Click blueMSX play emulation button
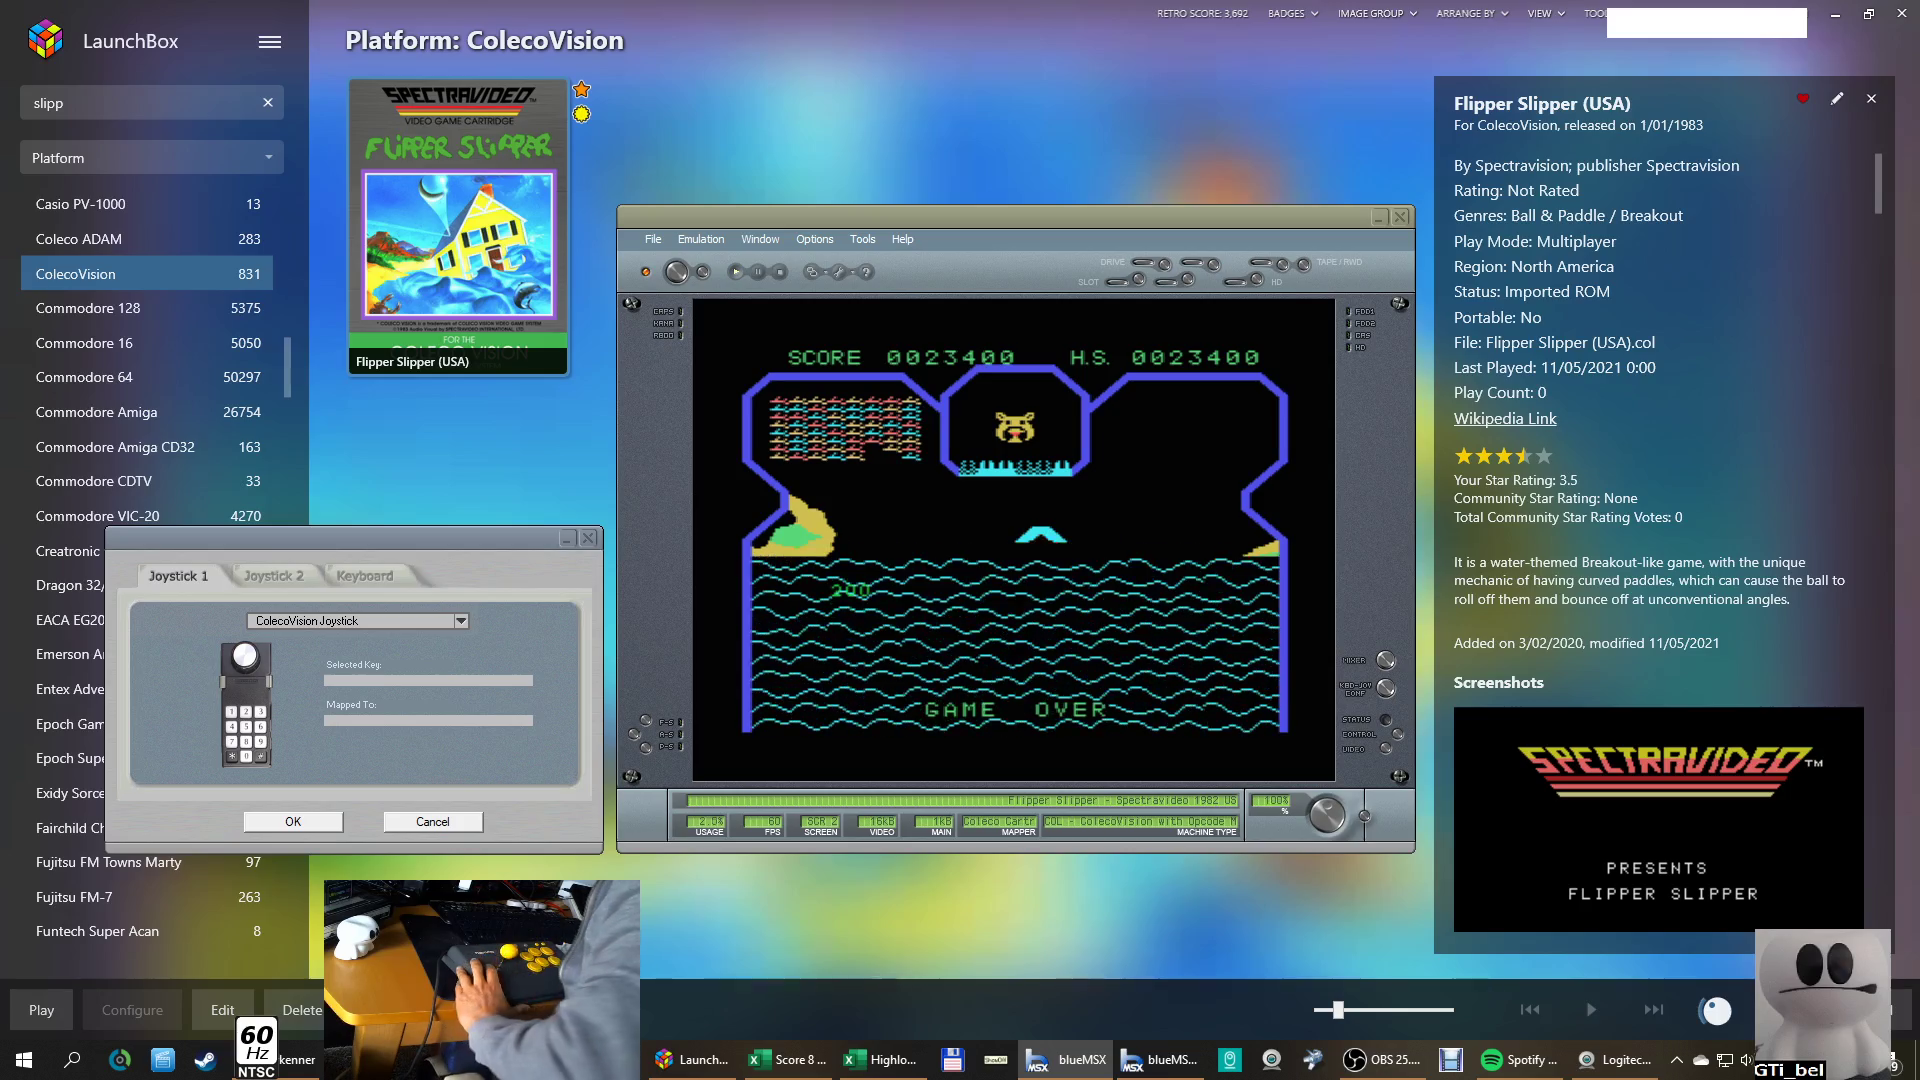The image size is (1920, 1080). point(736,272)
